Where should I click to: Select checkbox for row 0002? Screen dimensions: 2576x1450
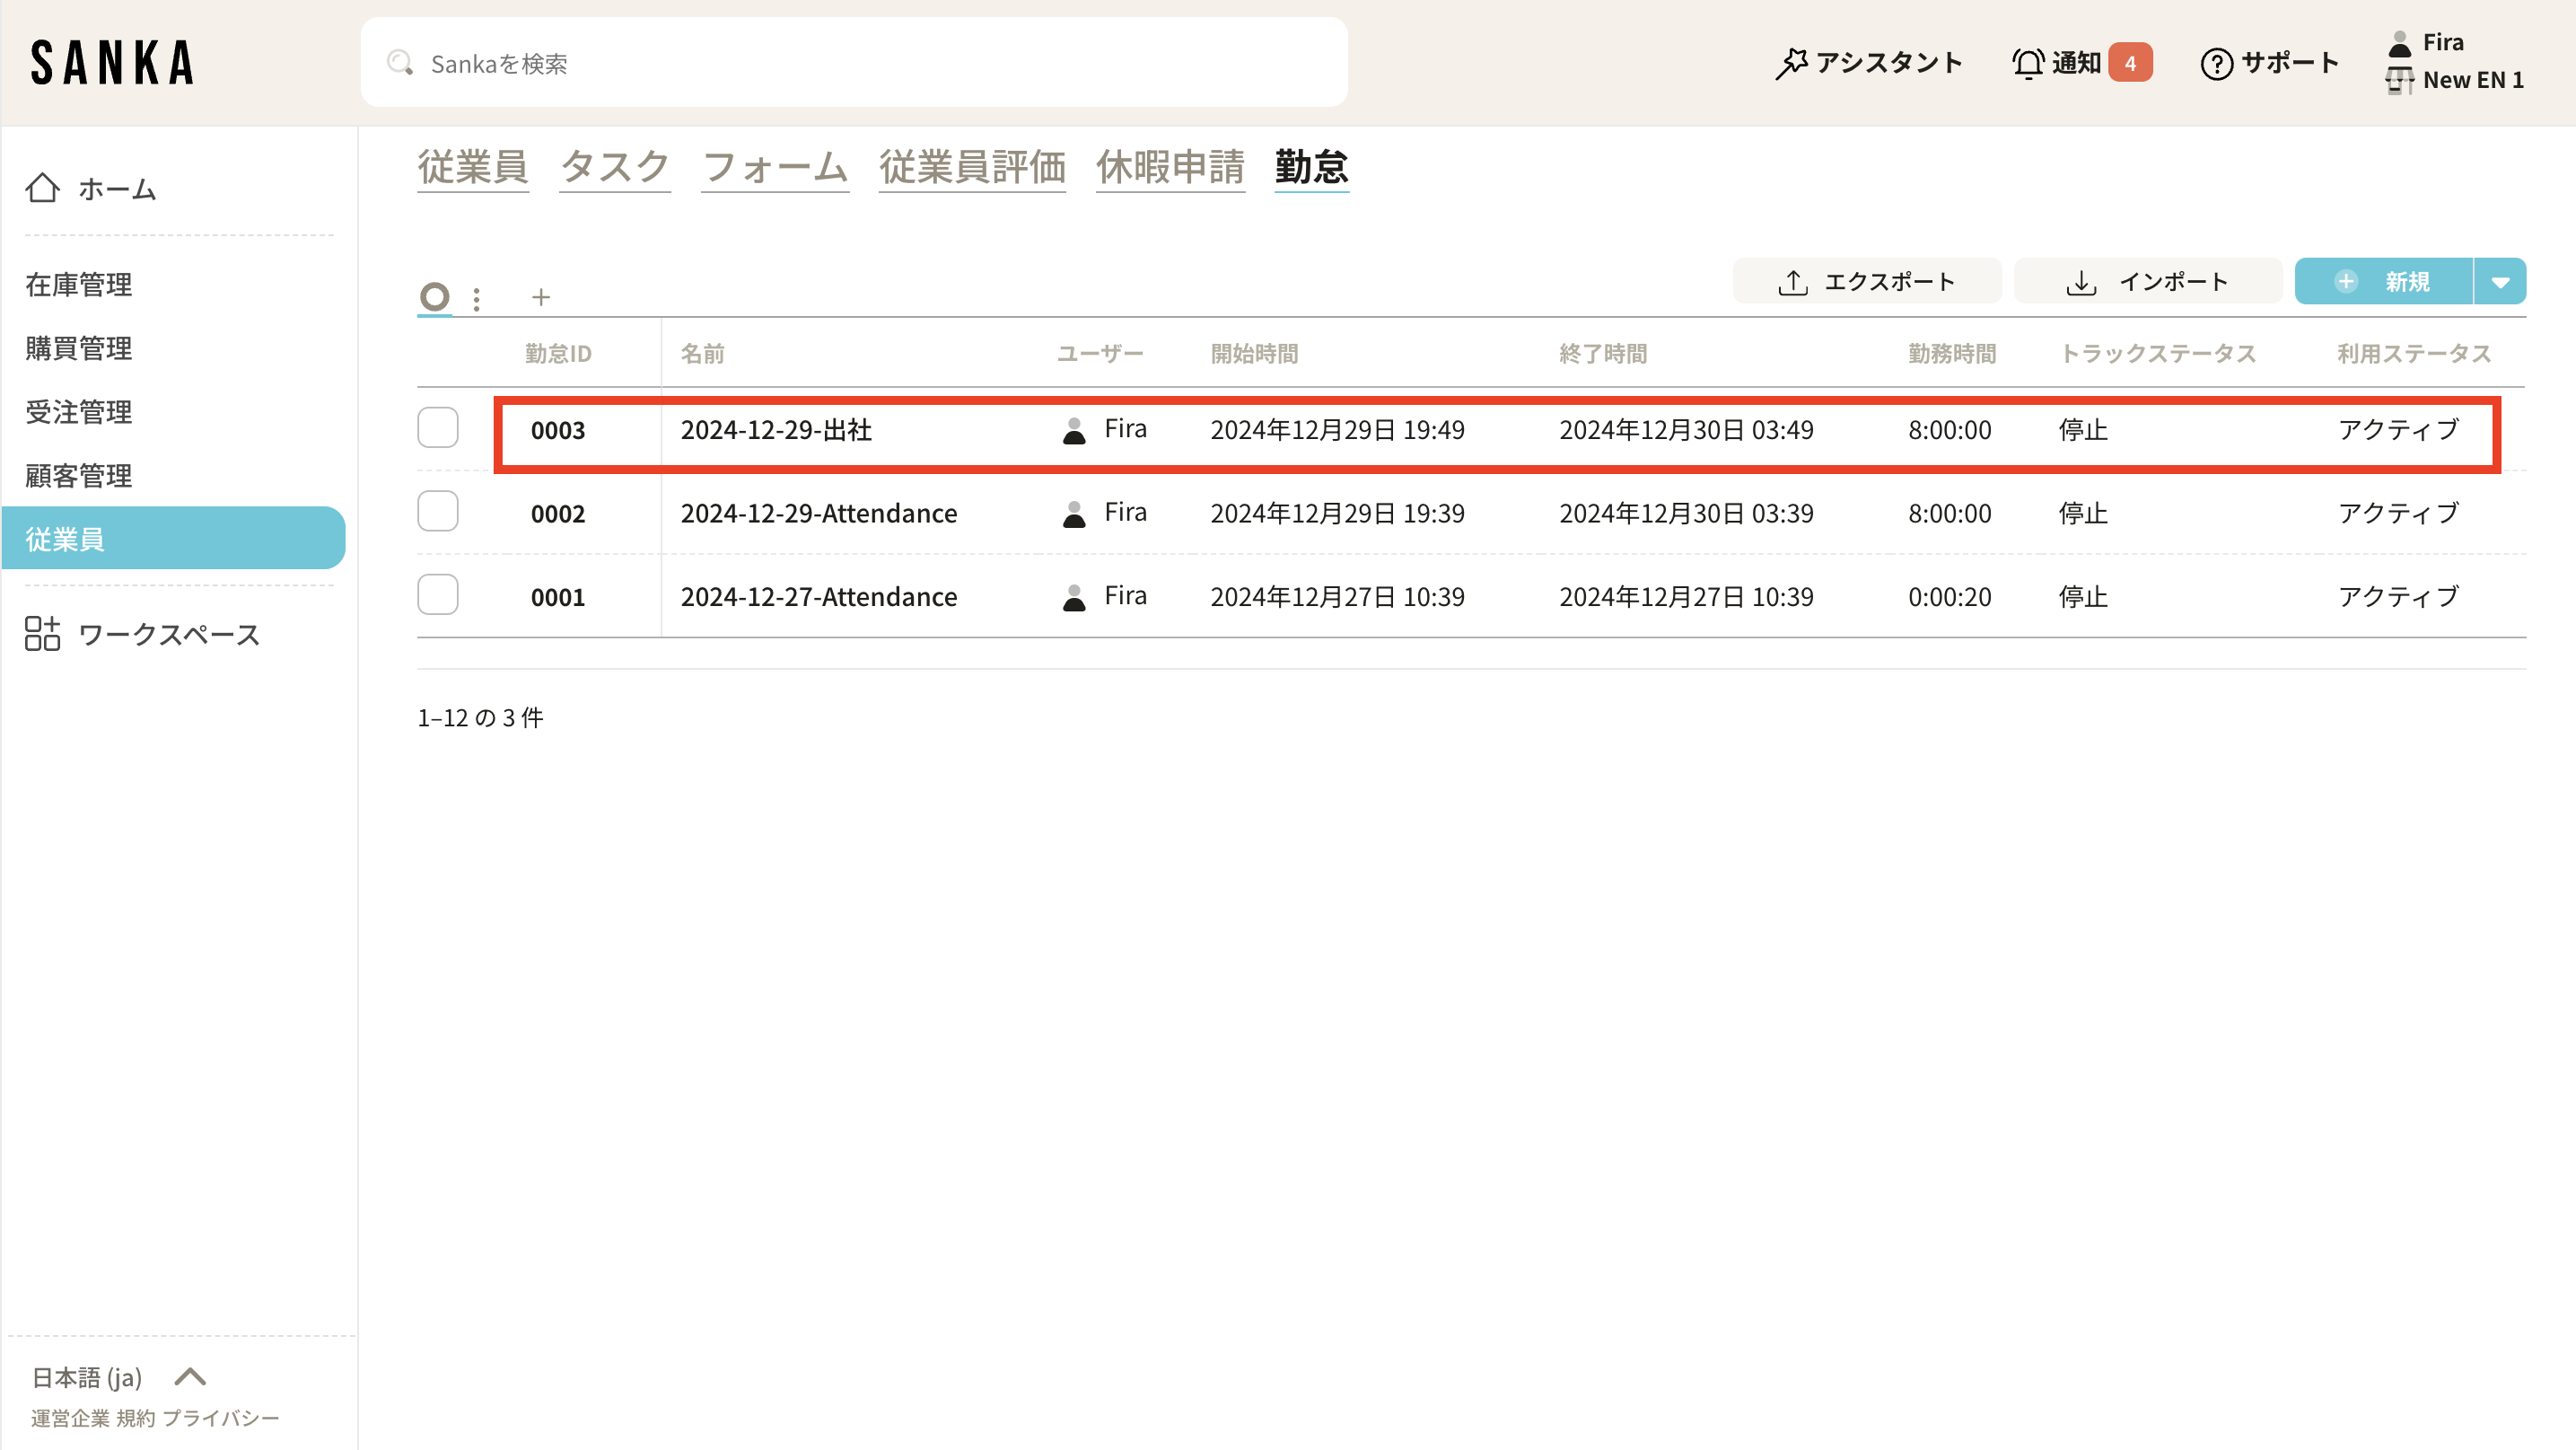coord(438,512)
